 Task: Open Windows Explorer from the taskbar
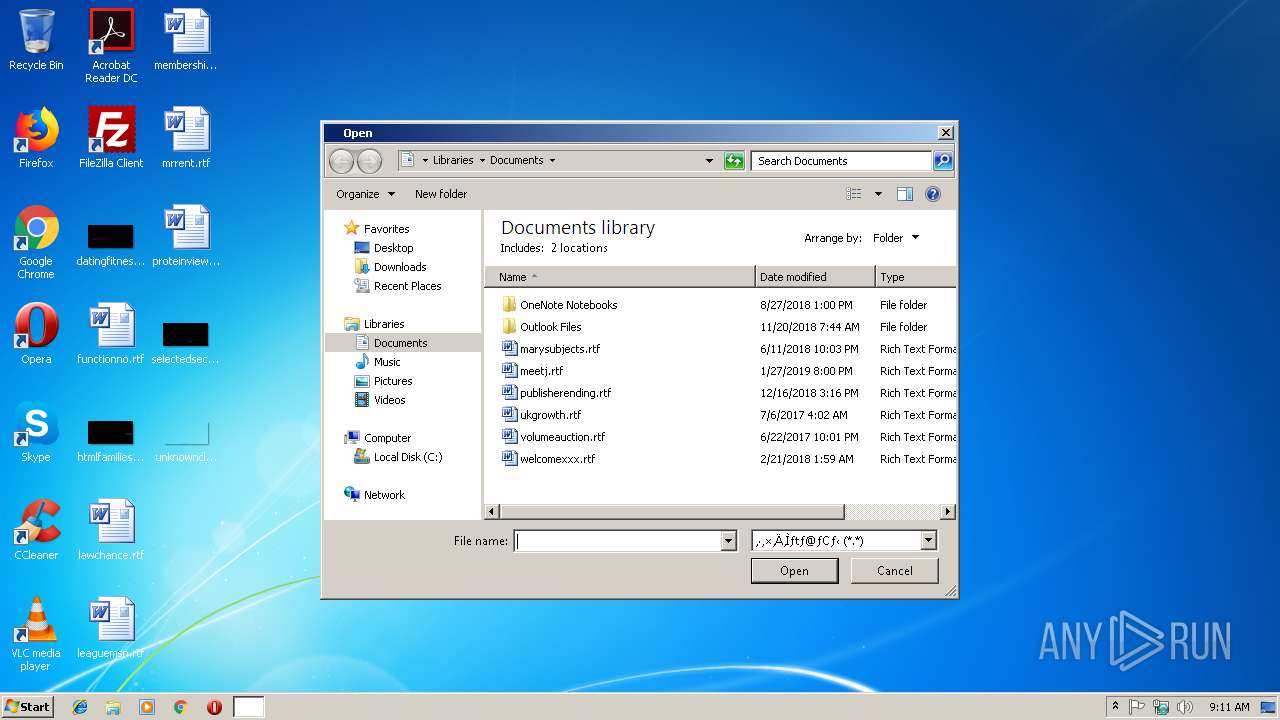pos(113,707)
